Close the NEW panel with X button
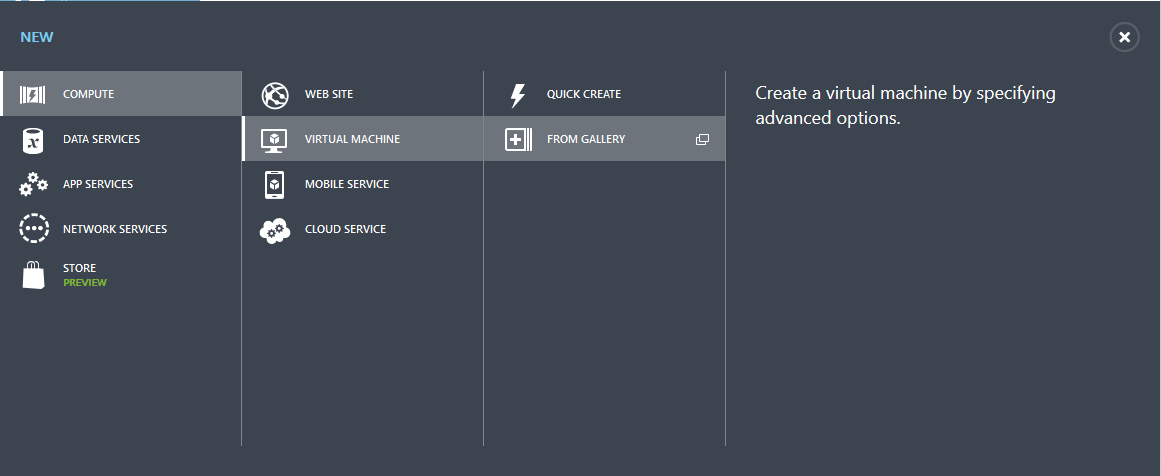 click(1124, 37)
